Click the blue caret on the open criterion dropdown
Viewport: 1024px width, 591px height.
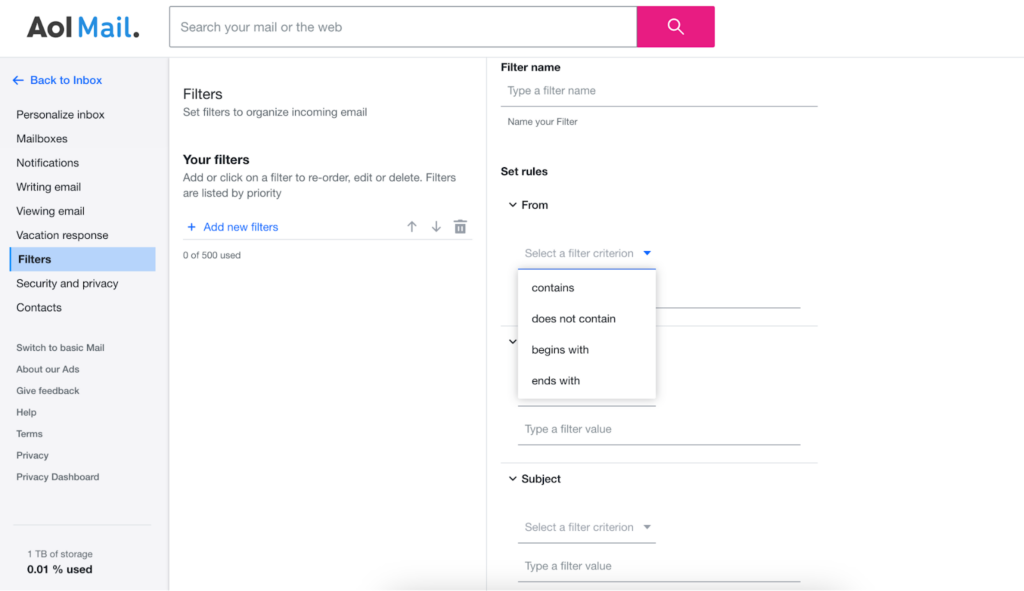(647, 253)
